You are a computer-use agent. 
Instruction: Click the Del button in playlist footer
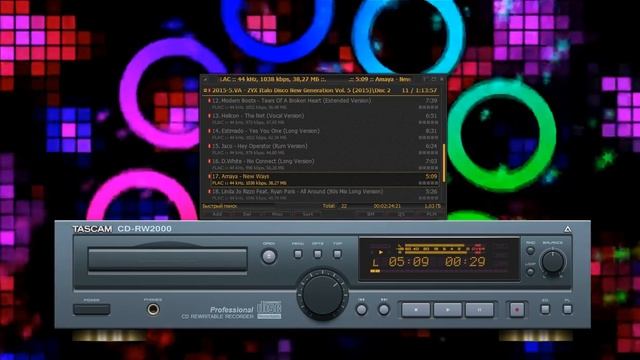point(247,214)
